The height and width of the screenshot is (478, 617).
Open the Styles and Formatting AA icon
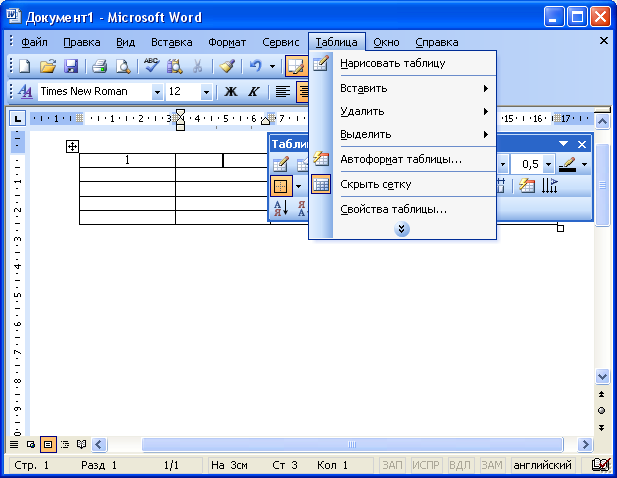pyautogui.click(x=26, y=92)
